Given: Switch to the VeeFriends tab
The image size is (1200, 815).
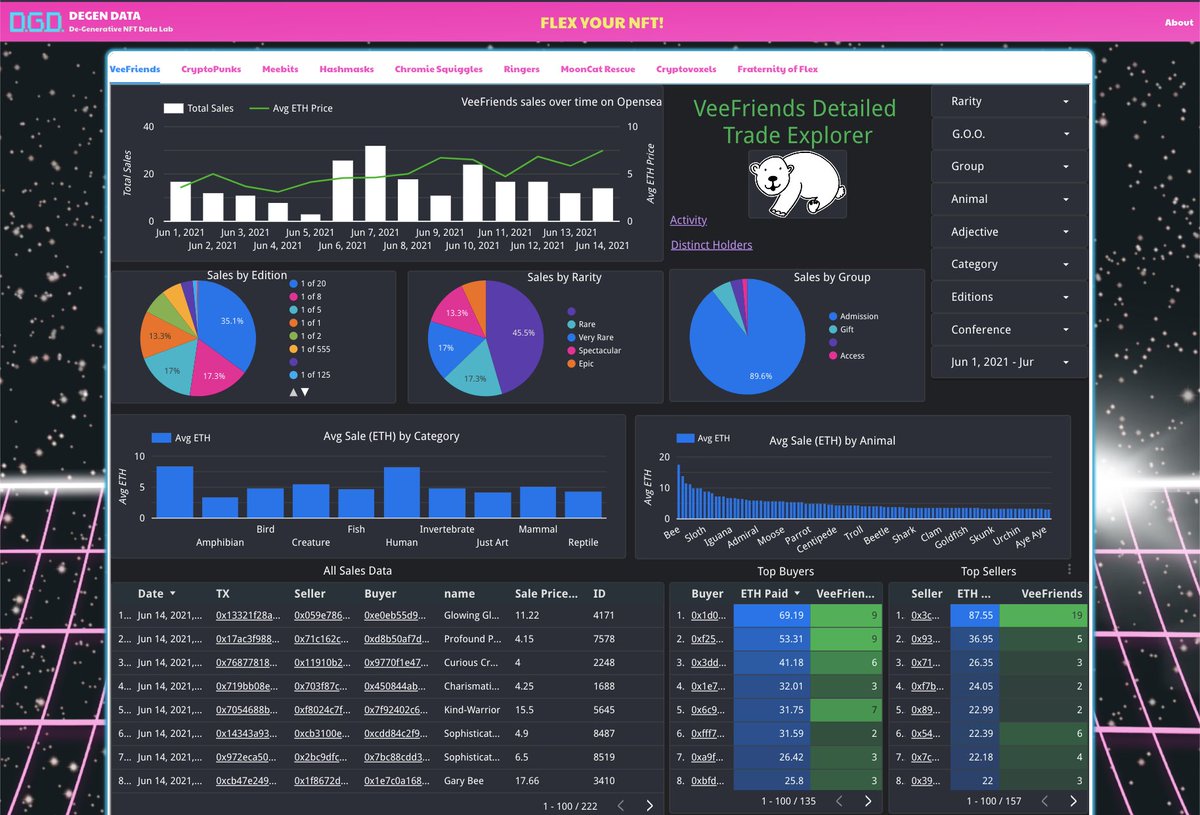Looking at the screenshot, I should pos(134,69).
